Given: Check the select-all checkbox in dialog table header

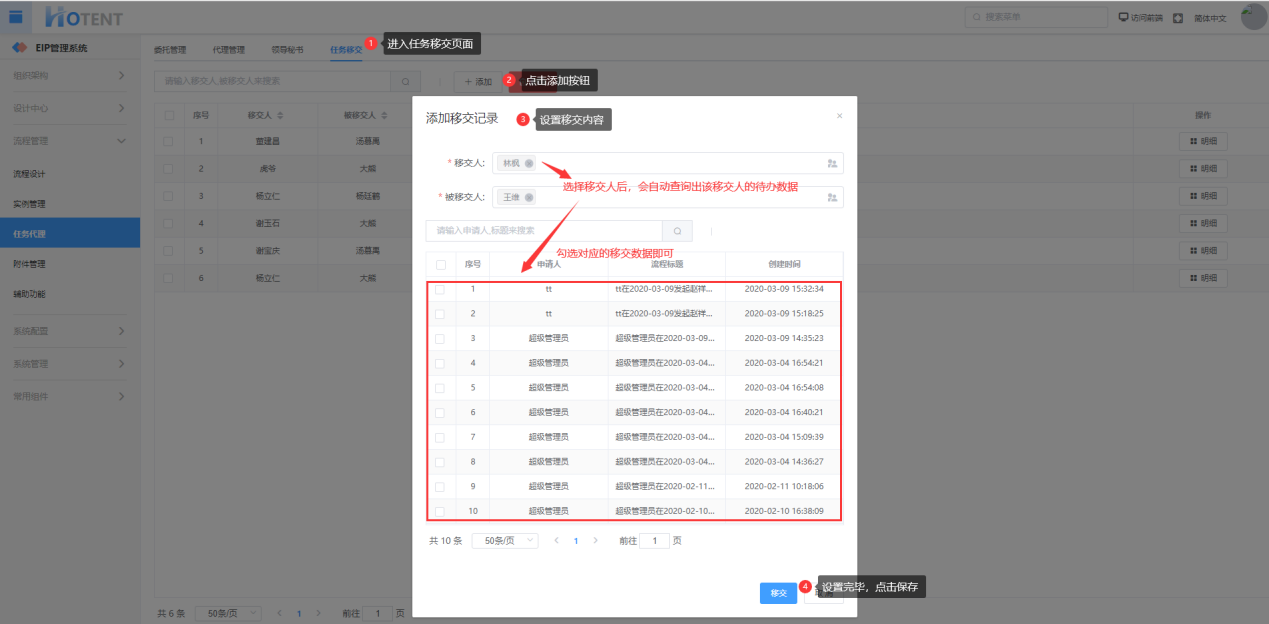Looking at the screenshot, I should point(440,265).
